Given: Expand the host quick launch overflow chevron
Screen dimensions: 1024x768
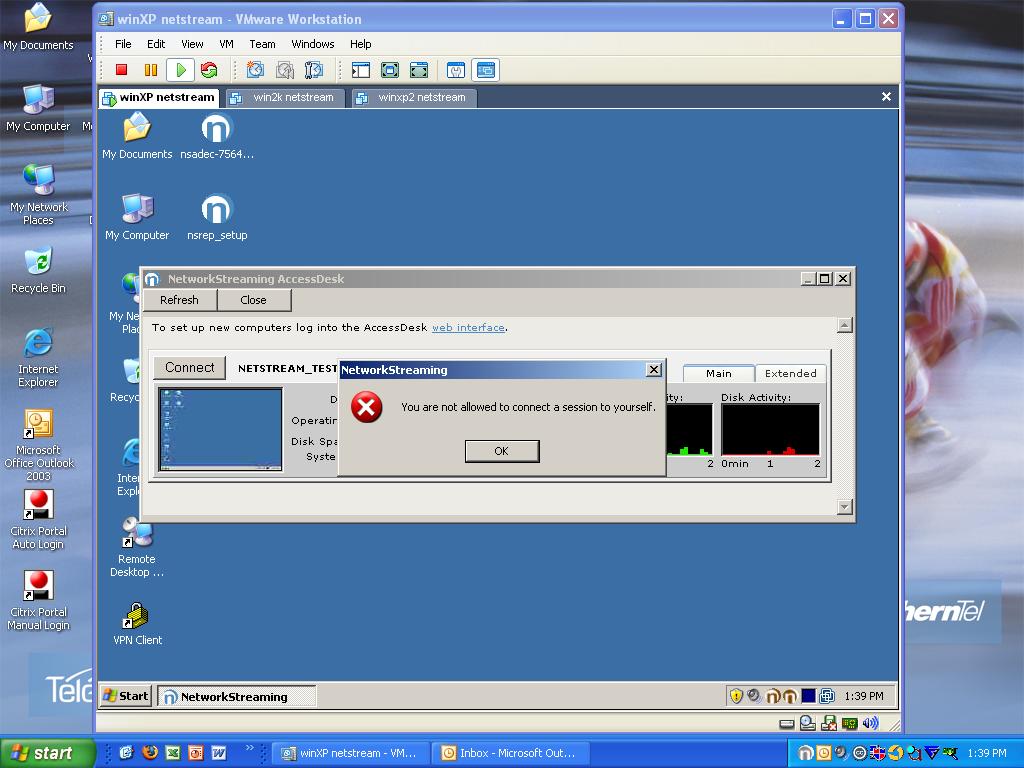Looking at the screenshot, I should [249, 748].
